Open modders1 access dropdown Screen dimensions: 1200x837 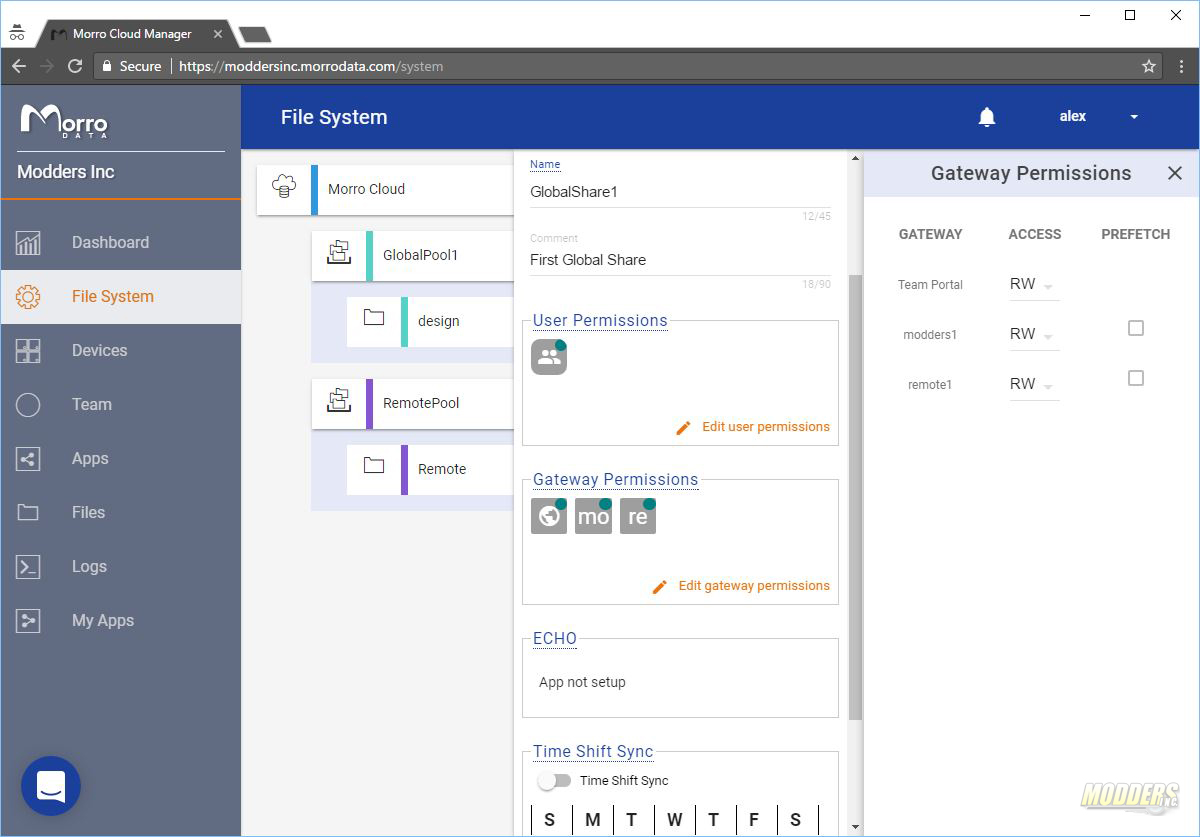1033,335
